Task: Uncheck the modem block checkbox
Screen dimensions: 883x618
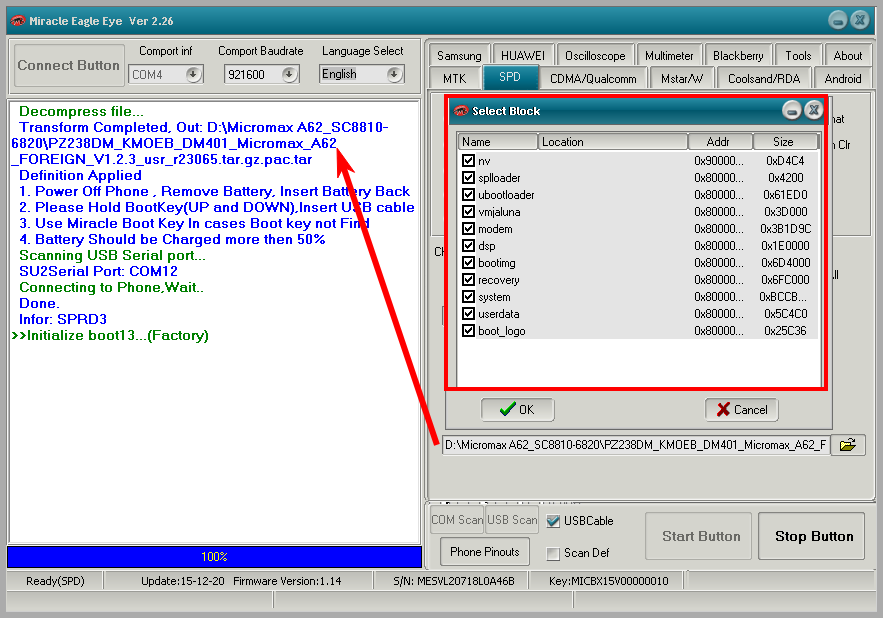Action: point(468,229)
